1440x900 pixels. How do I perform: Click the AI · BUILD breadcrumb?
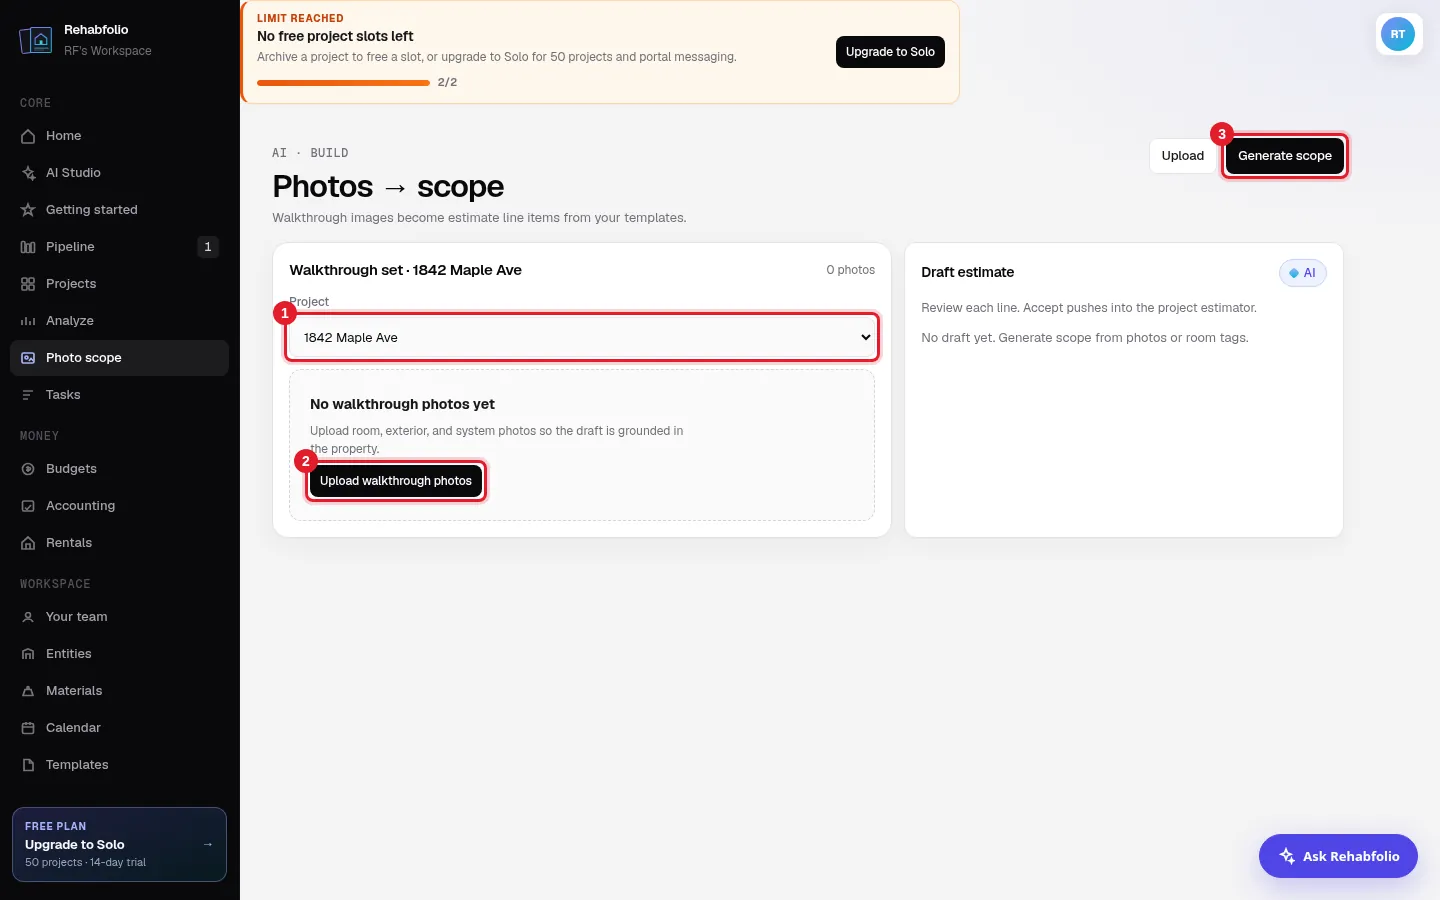point(310,153)
